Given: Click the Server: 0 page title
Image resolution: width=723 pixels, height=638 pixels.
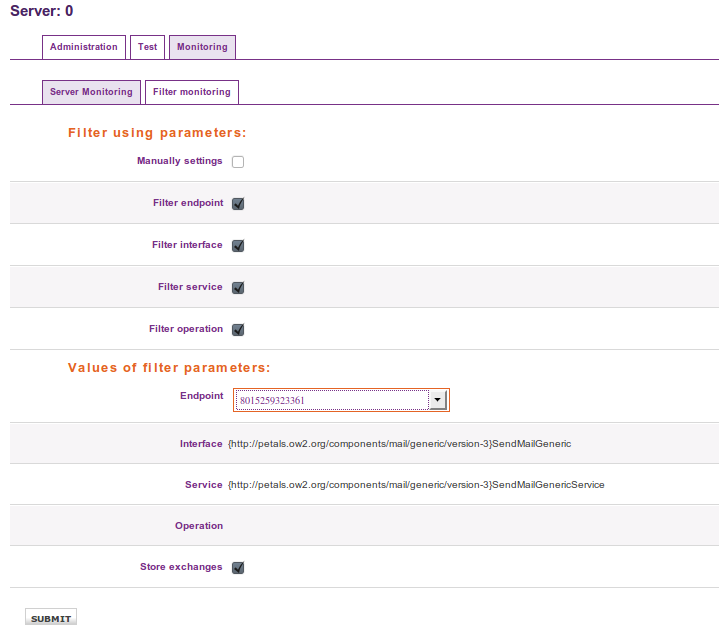Looking at the screenshot, I should (41, 12).
